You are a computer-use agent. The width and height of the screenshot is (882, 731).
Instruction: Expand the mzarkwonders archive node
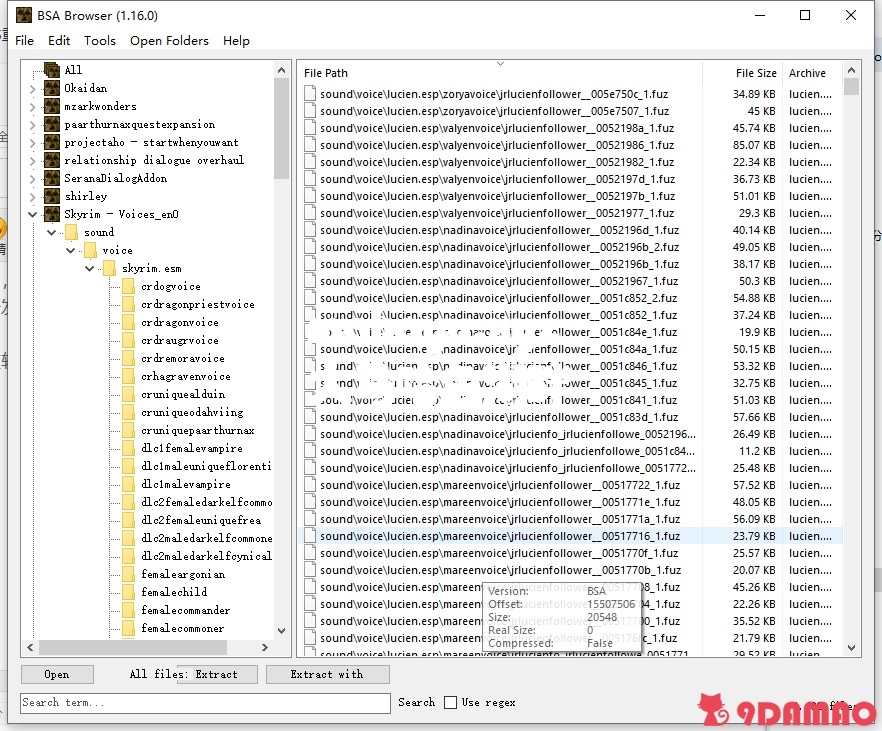(x=33, y=106)
